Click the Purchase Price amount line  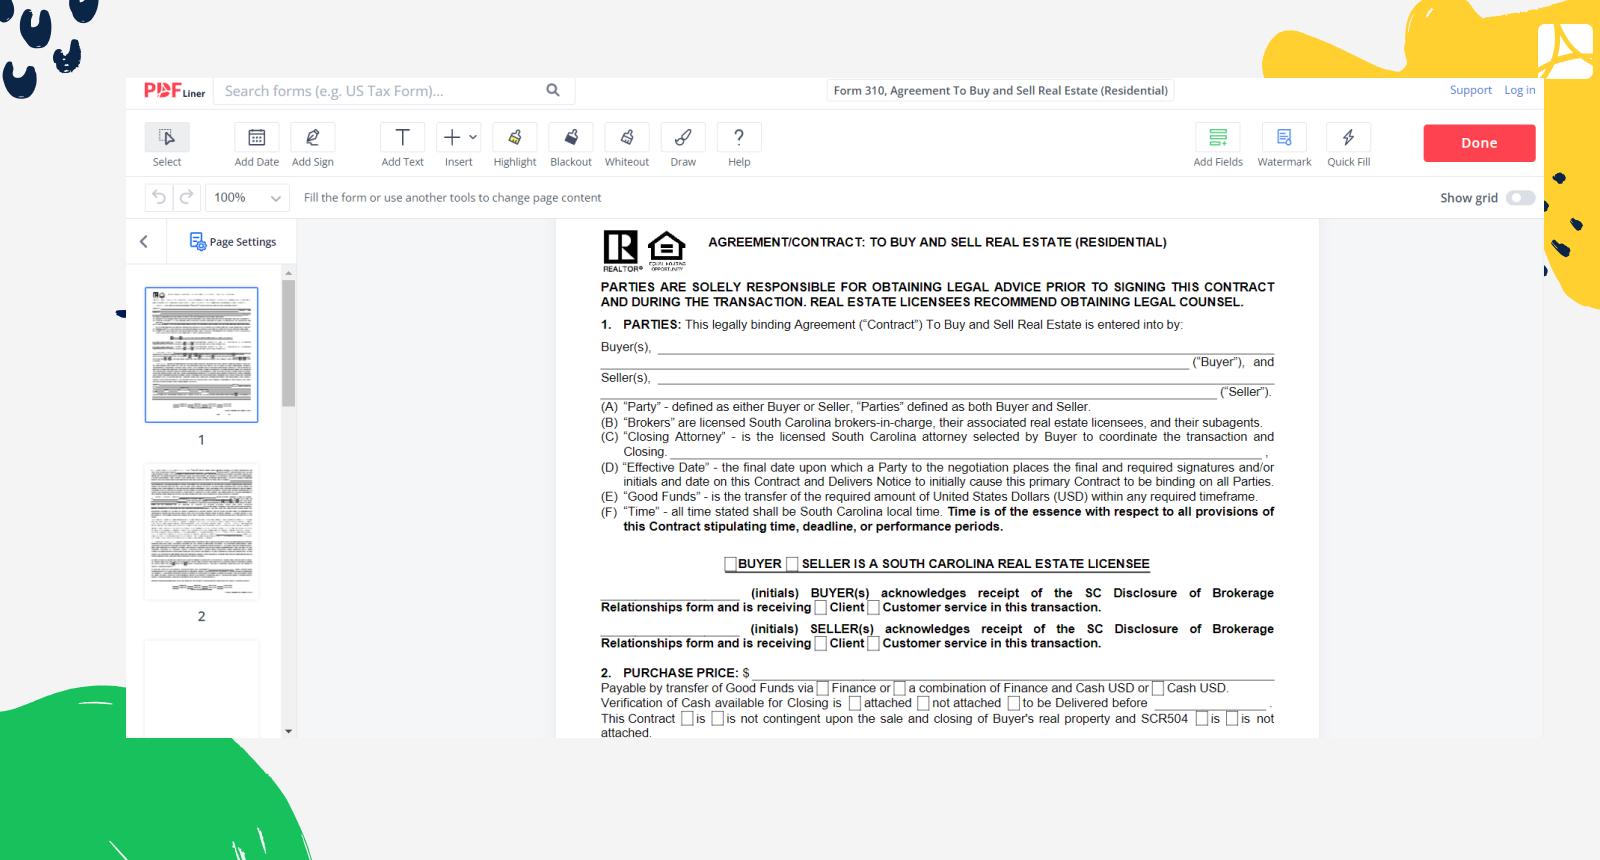point(1014,673)
